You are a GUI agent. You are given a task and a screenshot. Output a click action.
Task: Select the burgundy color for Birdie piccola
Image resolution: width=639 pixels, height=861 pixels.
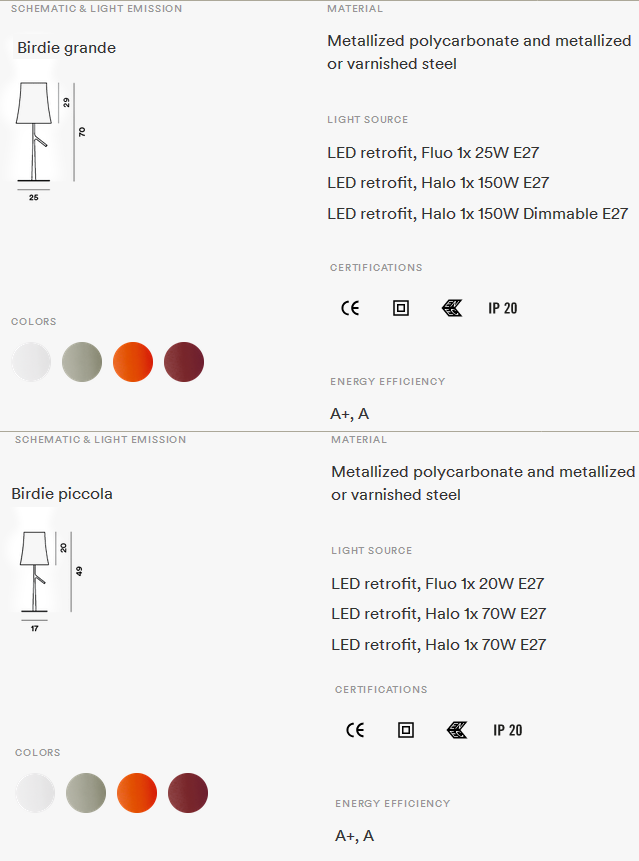(x=188, y=793)
